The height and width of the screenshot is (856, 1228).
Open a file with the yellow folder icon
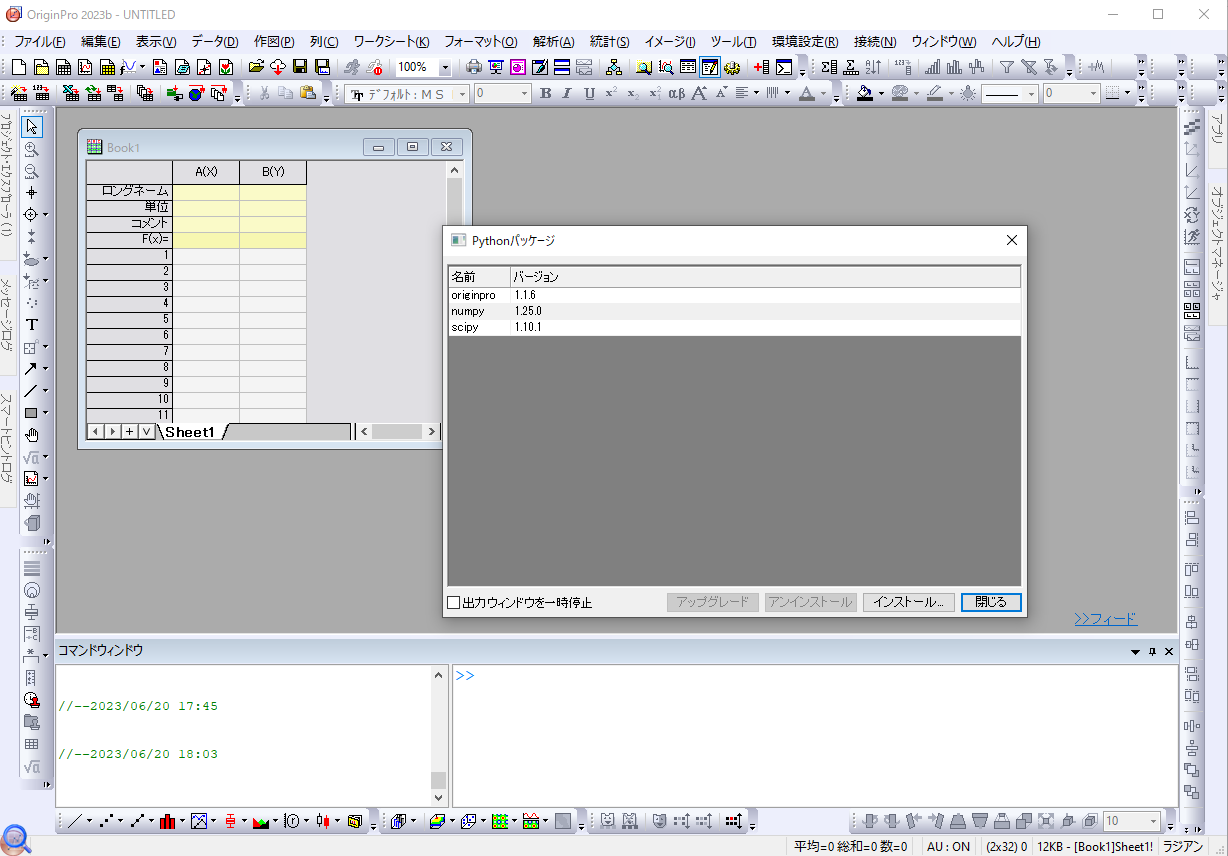point(256,67)
